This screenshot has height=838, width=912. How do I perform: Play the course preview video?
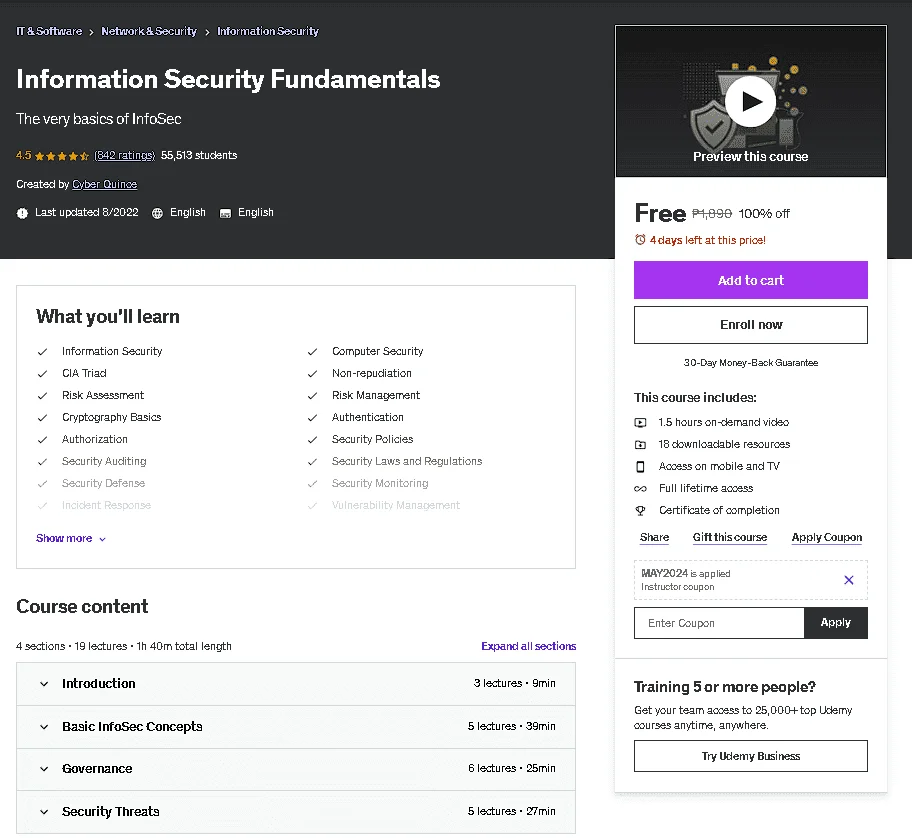click(750, 102)
